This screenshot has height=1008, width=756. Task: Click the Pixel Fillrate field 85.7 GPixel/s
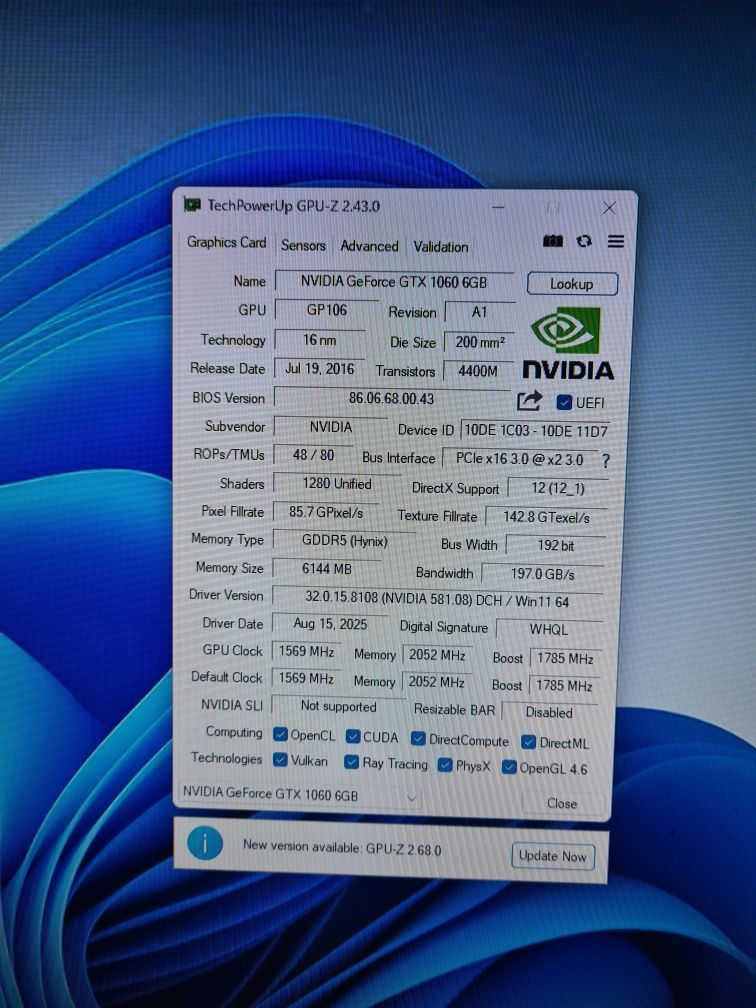tap(326, 512)
